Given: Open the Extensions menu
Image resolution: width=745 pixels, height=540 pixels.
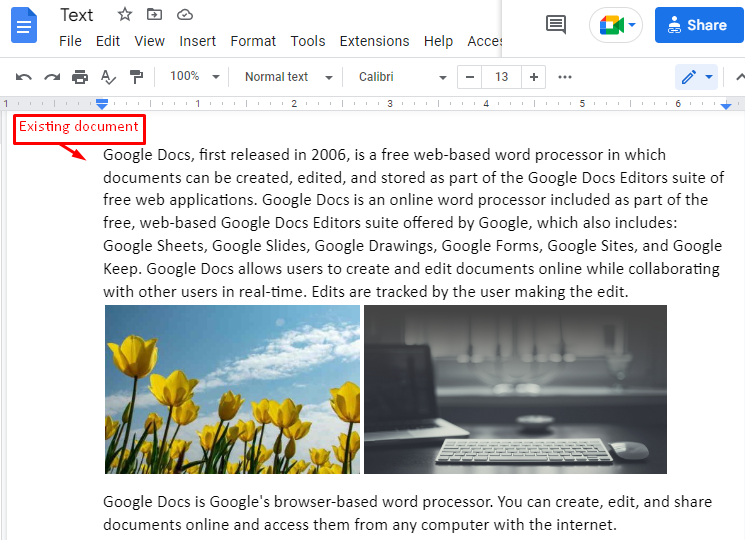Looking at the screenshot, I should (x=374, y=41).
